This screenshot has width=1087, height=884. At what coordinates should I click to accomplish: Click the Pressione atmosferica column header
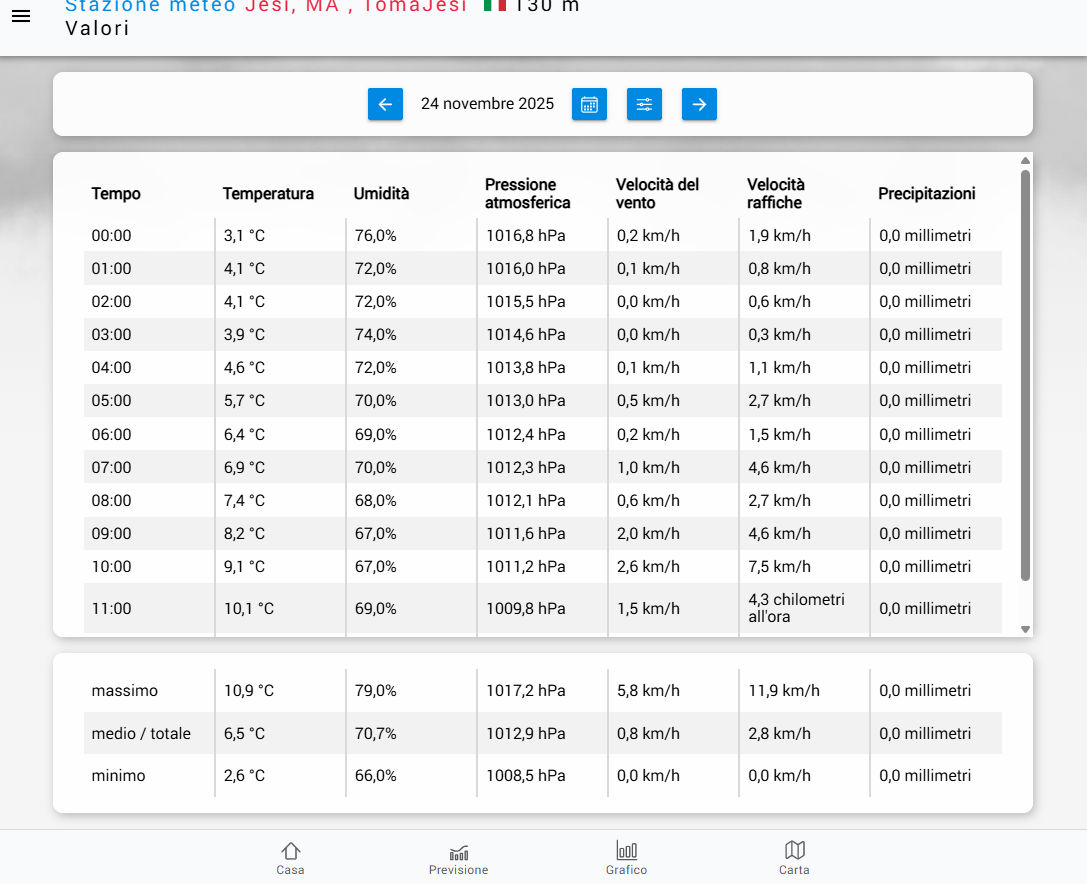(x=527, y=194)
